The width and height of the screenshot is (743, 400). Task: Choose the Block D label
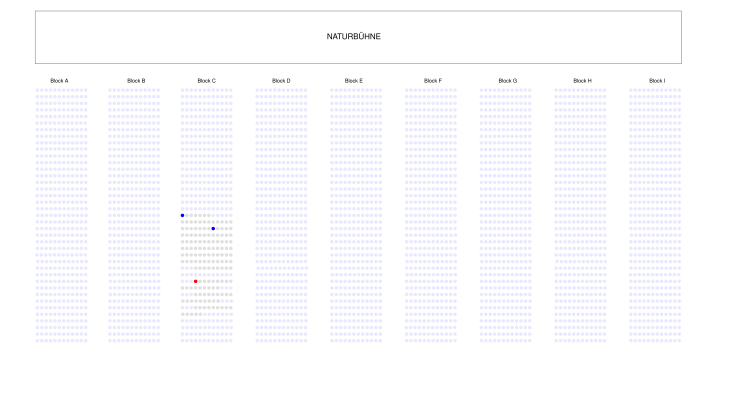tap(281, 80)
